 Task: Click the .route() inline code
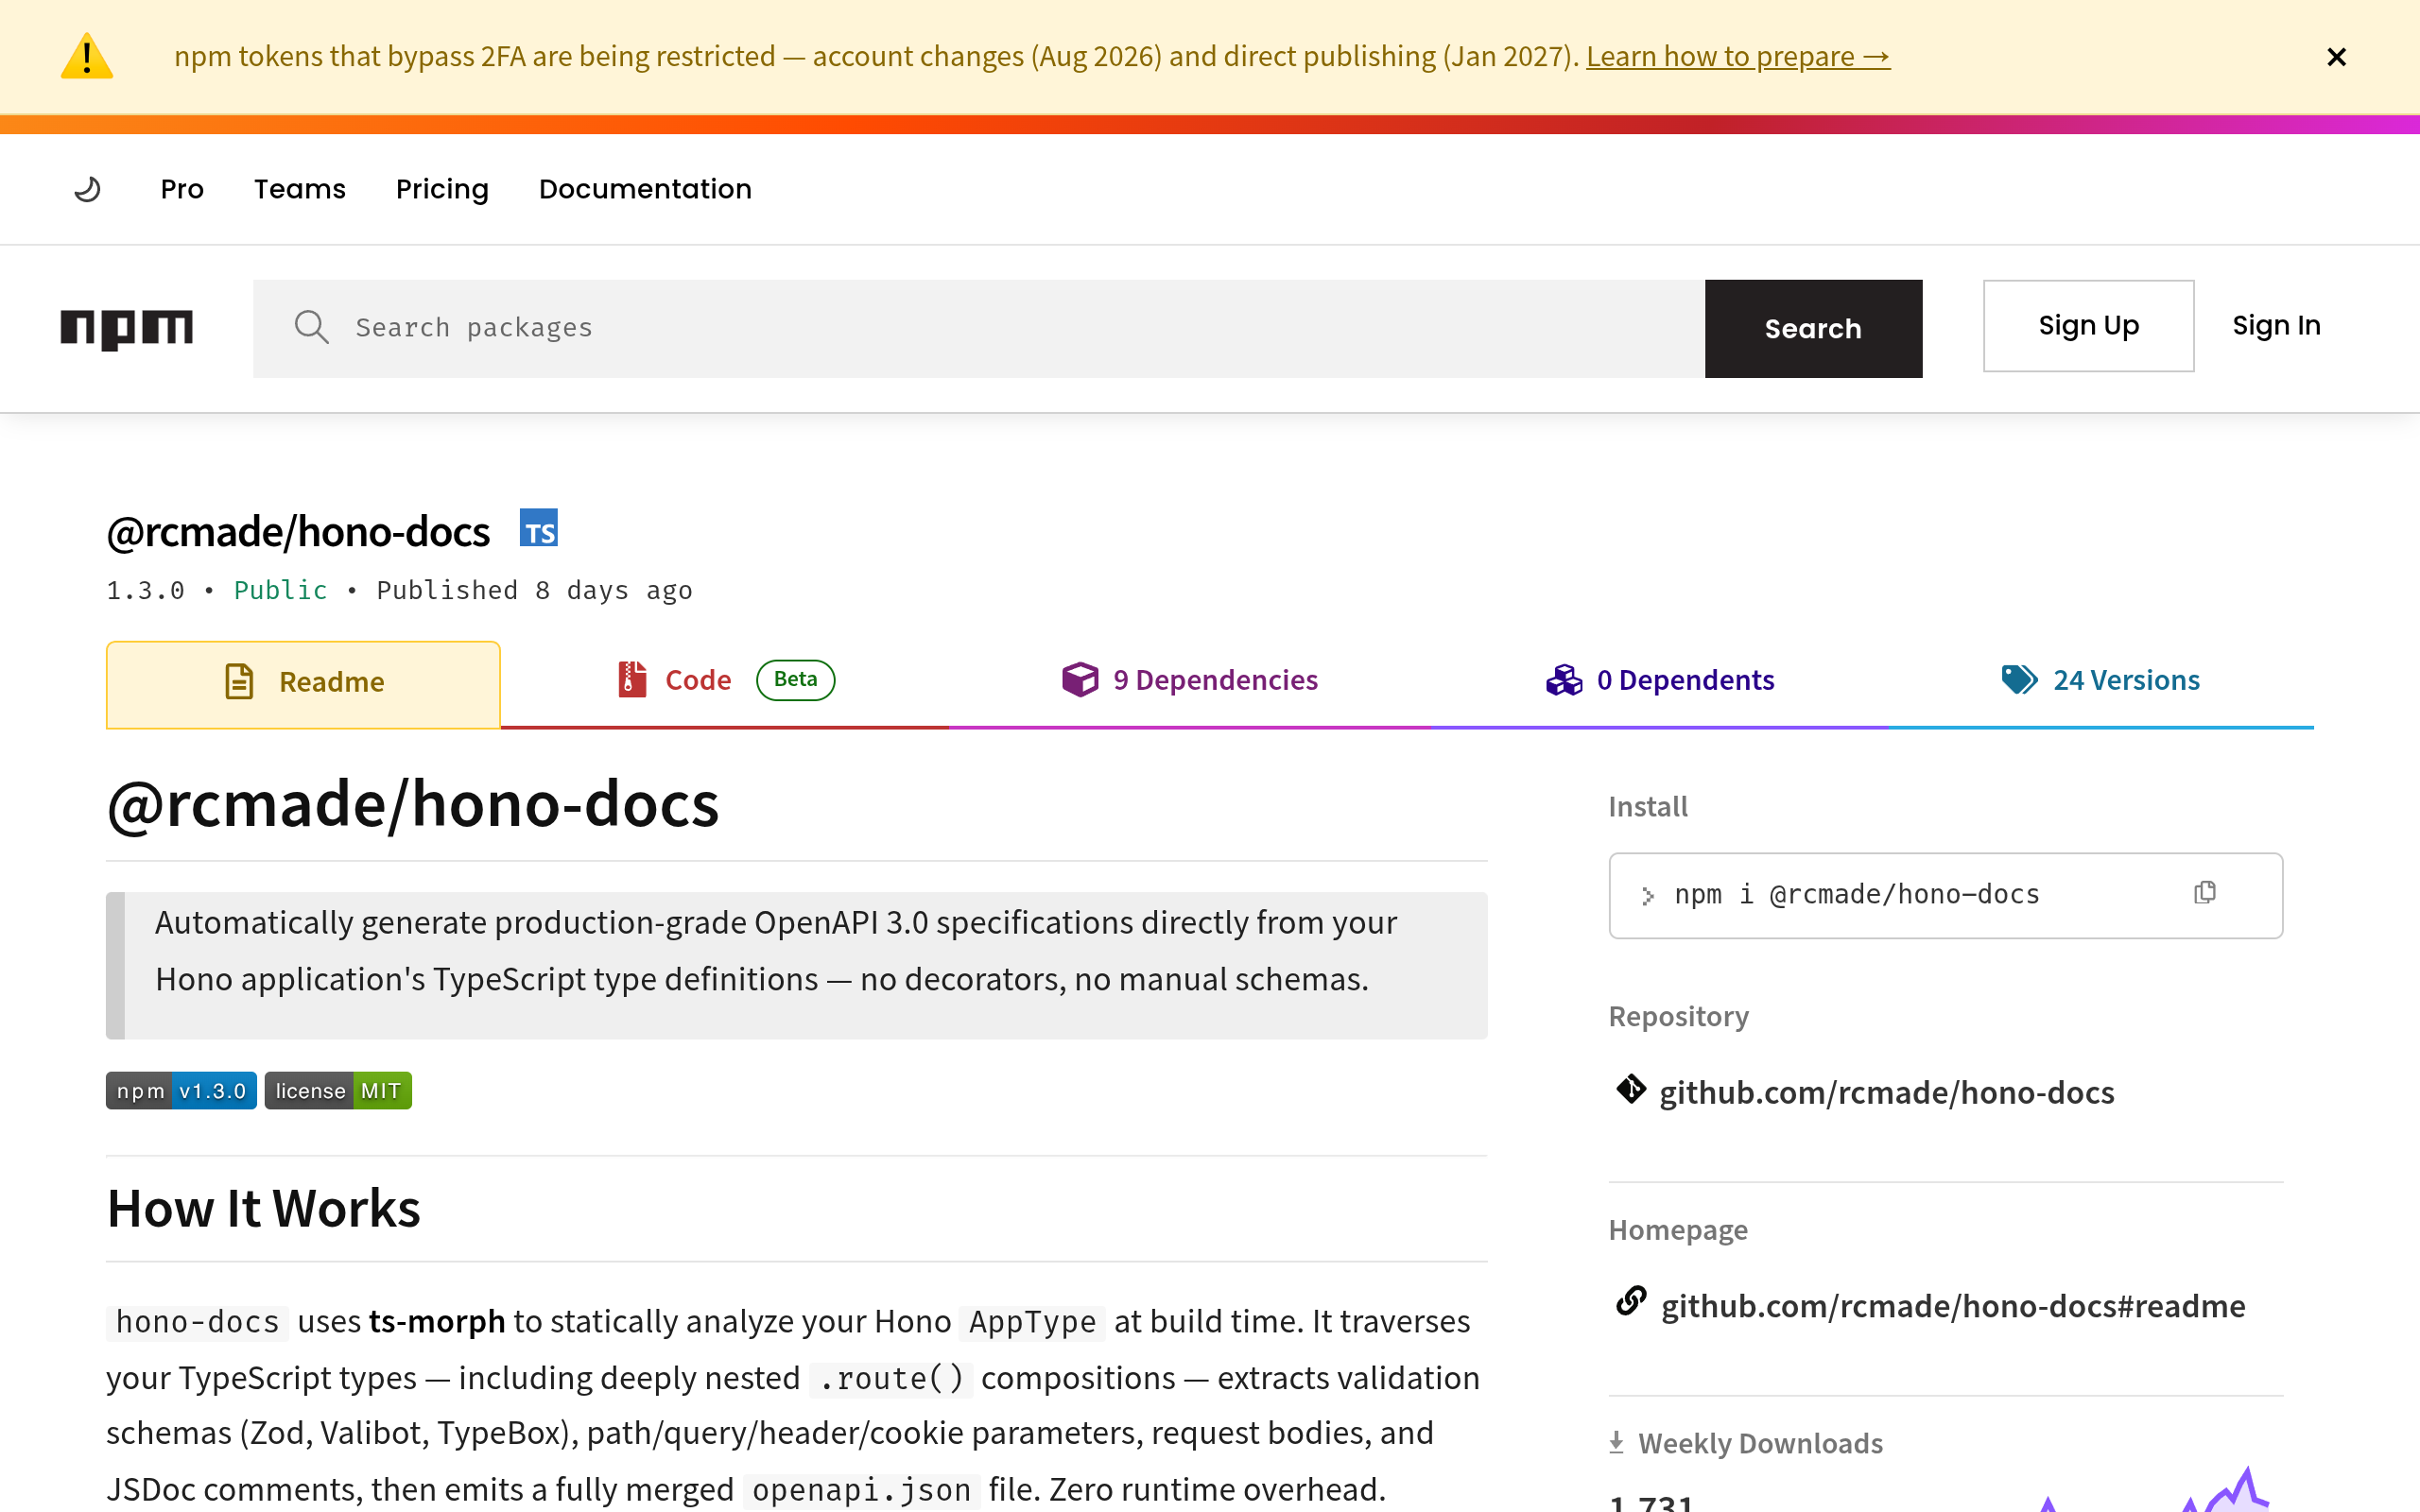click(890, 1379)
